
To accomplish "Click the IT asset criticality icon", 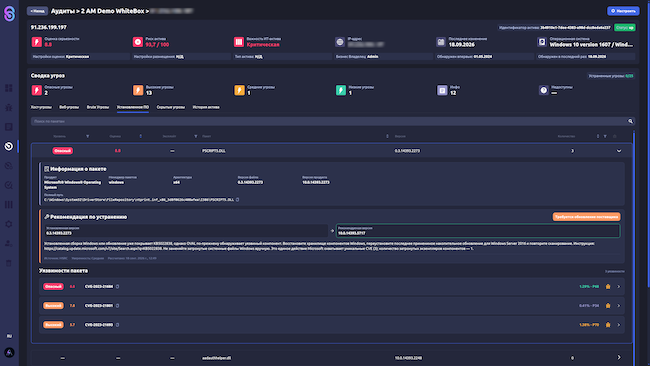I will (x=239, y=42).
